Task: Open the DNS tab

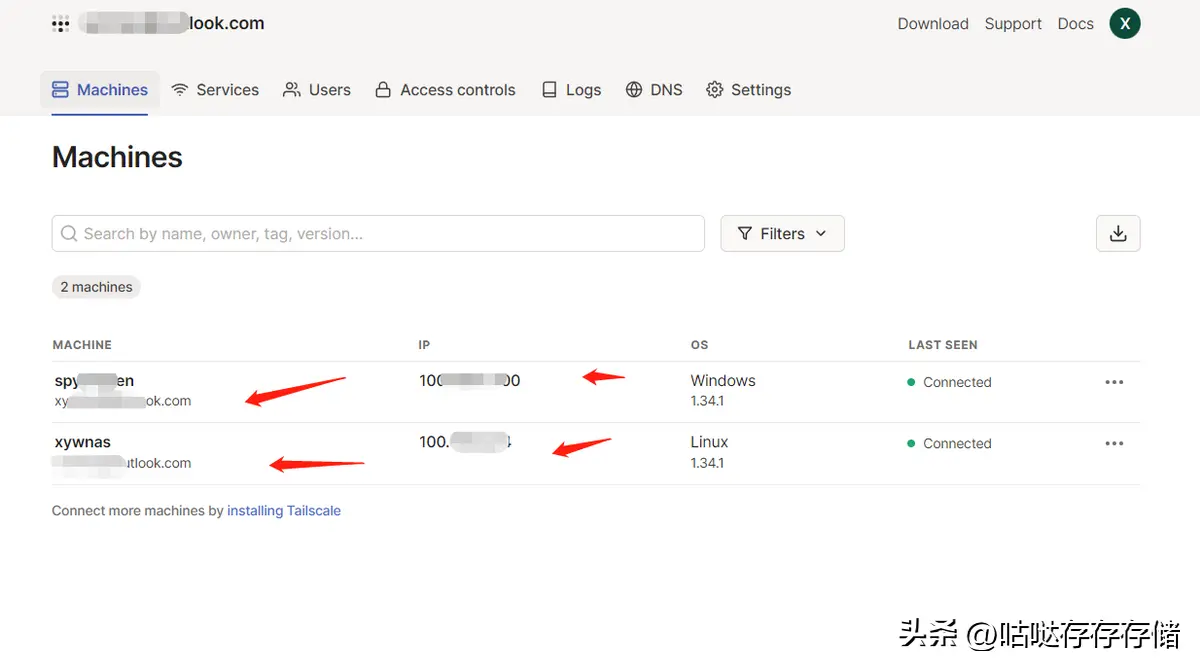Action: pyautogui.click(x=654, y=90)
